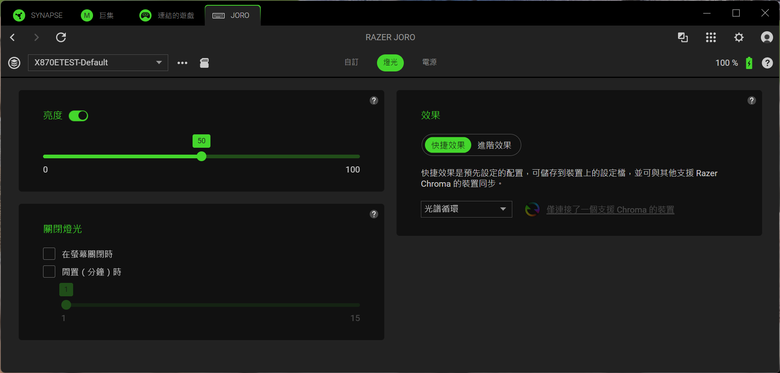Viewport: 780px width, 373px height.
Task: Click the brightness maximum label 100
Action: point(353,170)
